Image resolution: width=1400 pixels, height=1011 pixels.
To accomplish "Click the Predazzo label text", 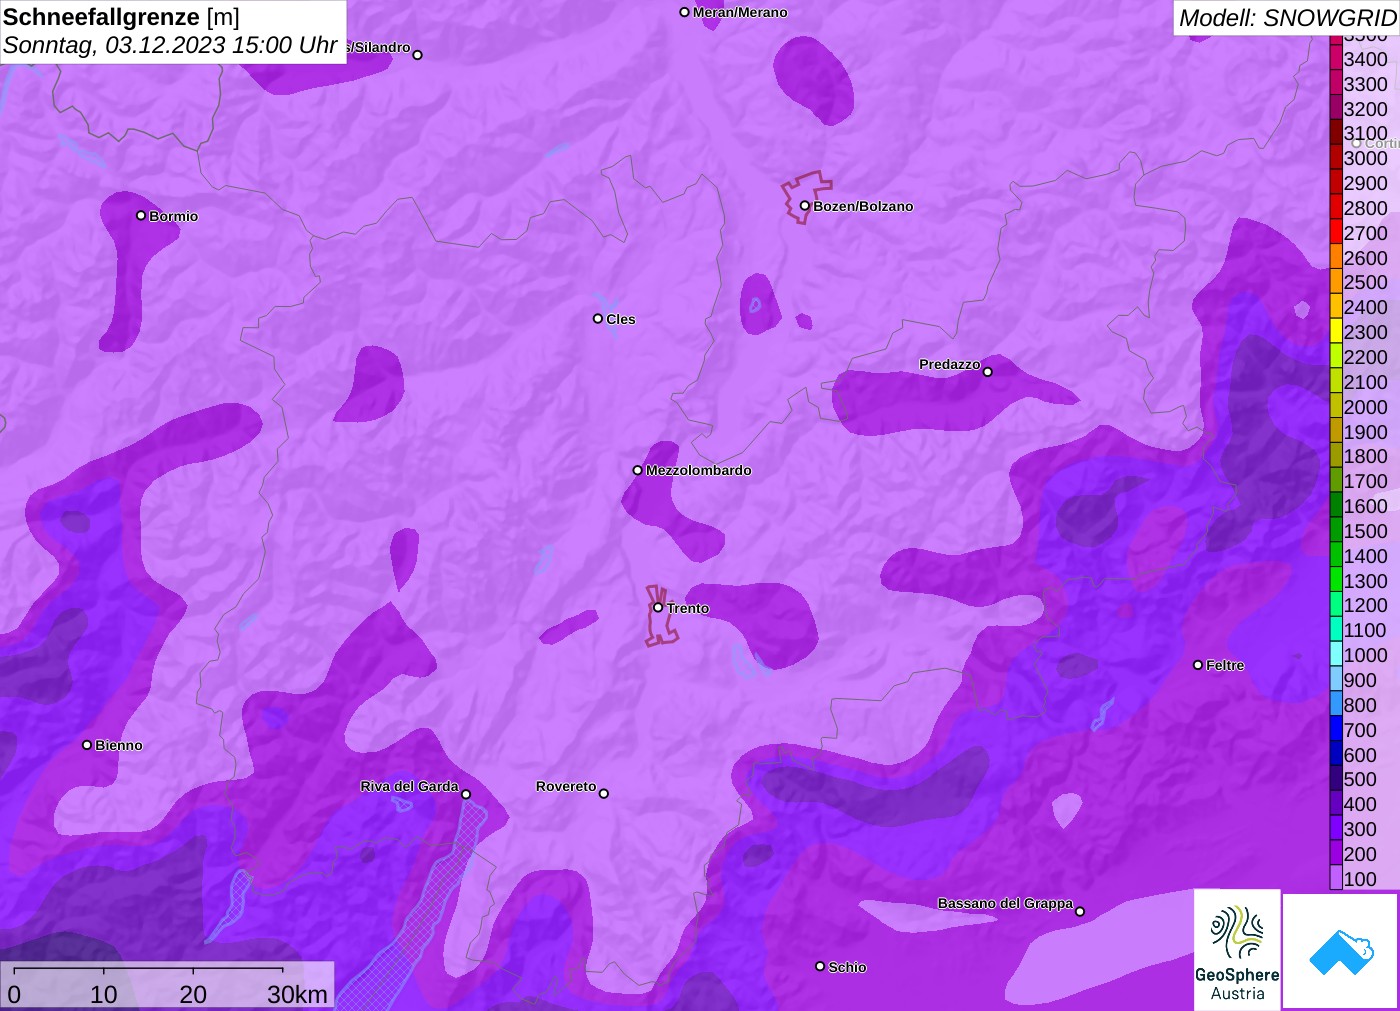I will [949, 364].
